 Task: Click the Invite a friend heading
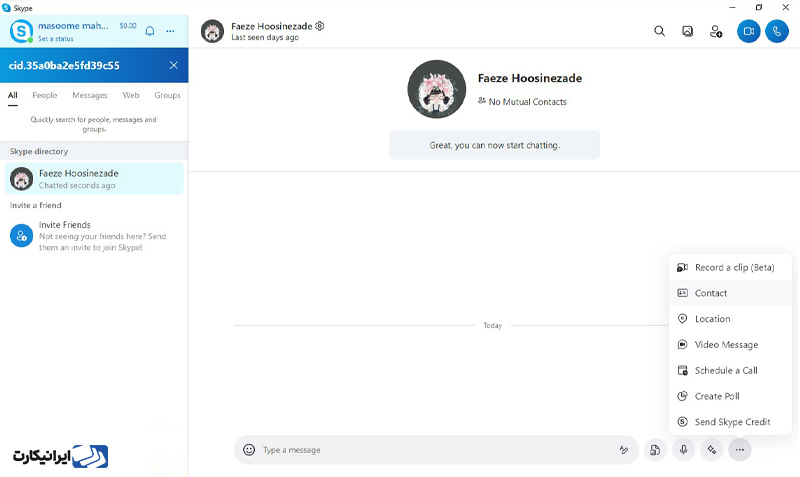35,205
